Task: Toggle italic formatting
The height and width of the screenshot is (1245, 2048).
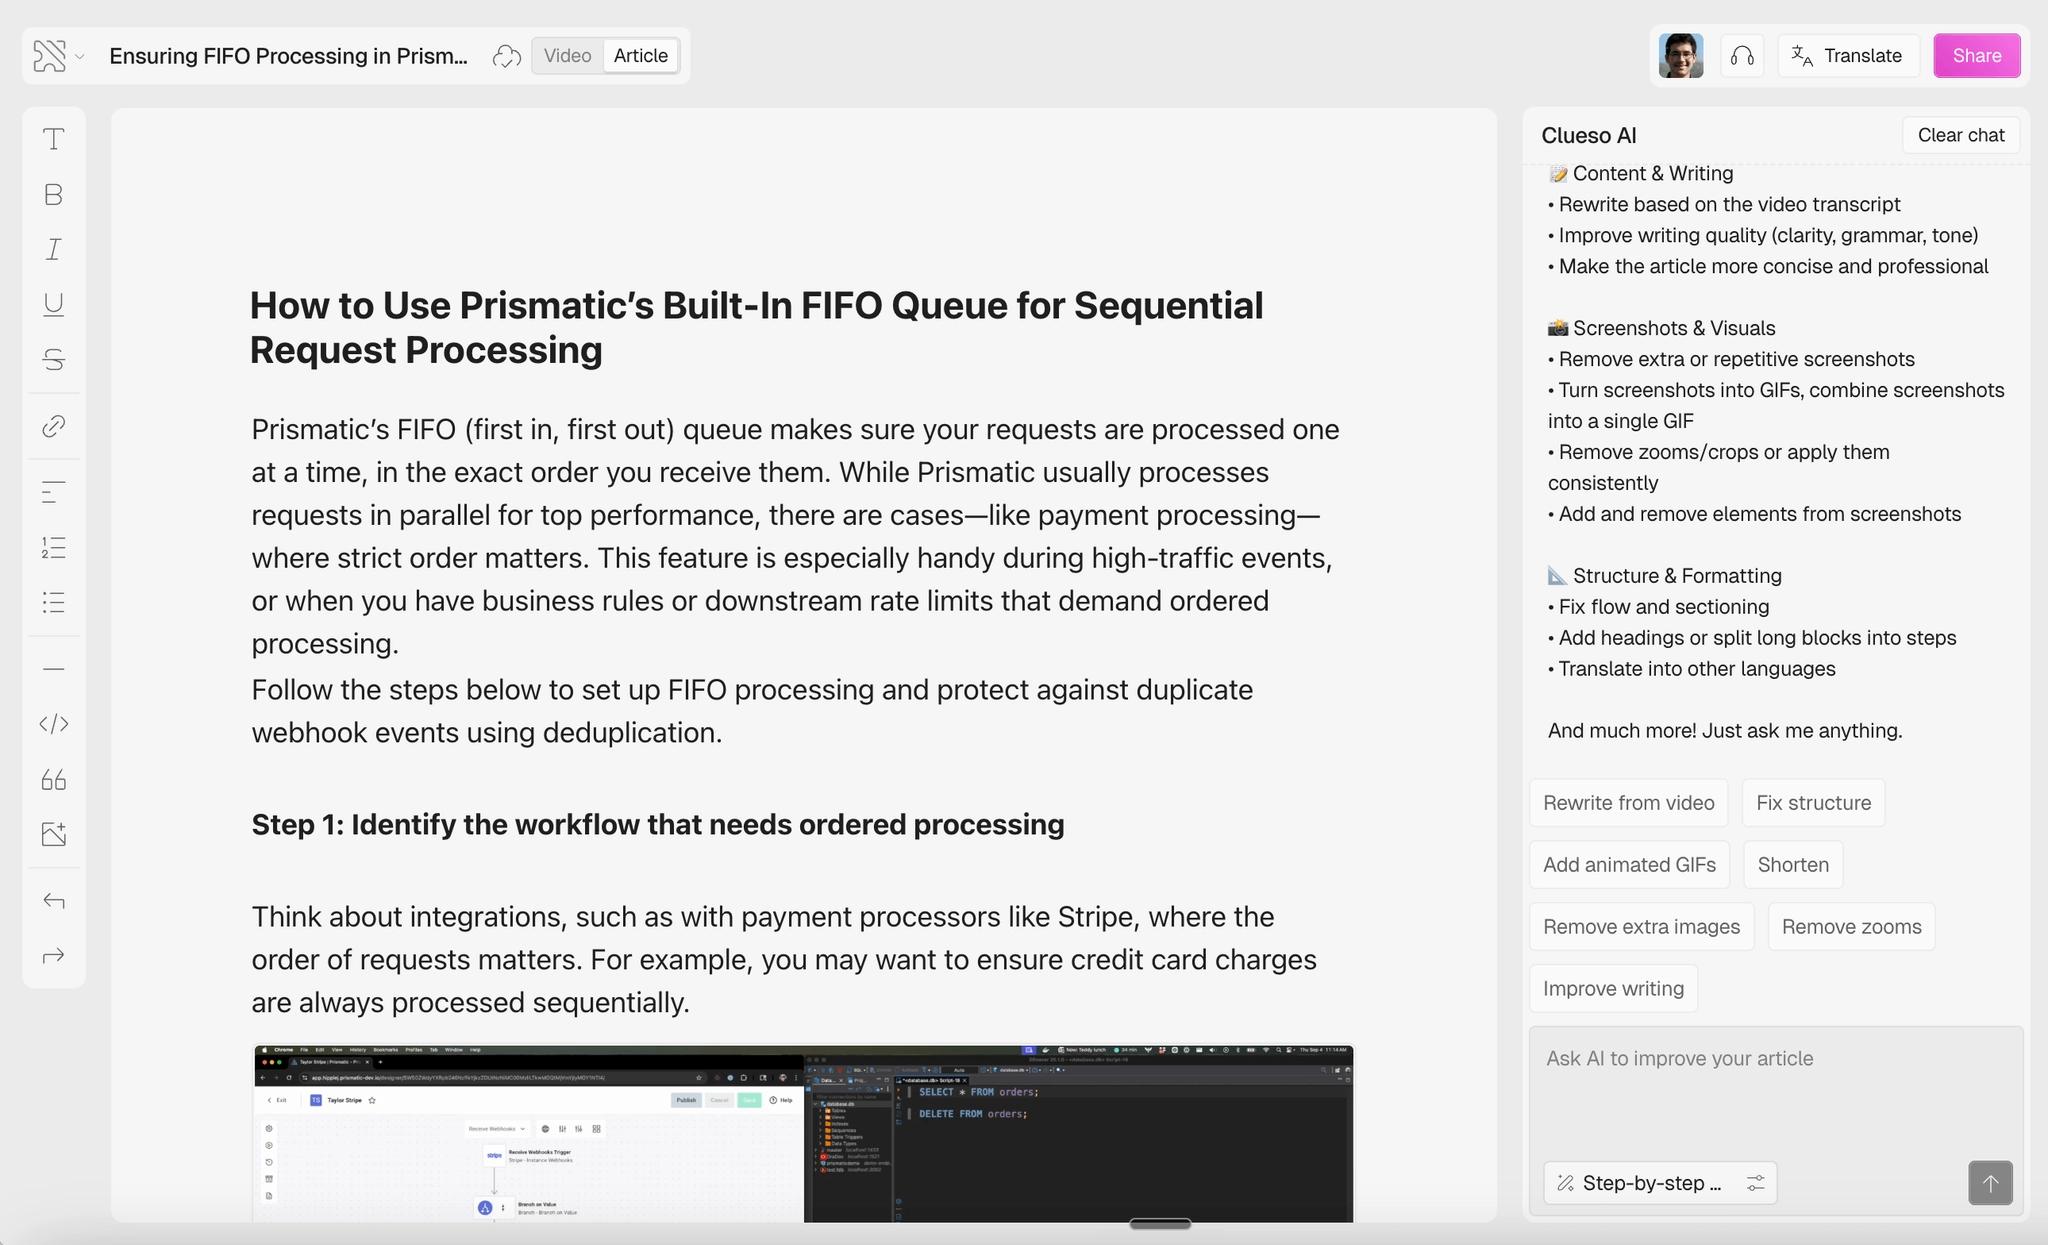Action: tap(54, 249)
